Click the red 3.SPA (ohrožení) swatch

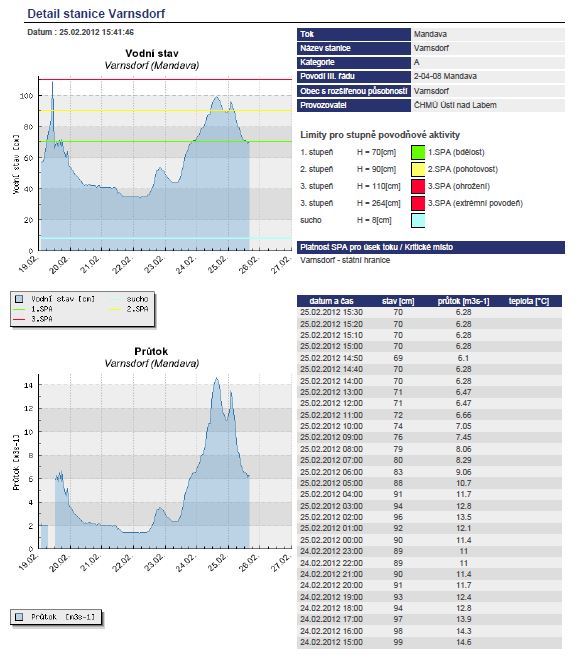(x=418, y=186)
